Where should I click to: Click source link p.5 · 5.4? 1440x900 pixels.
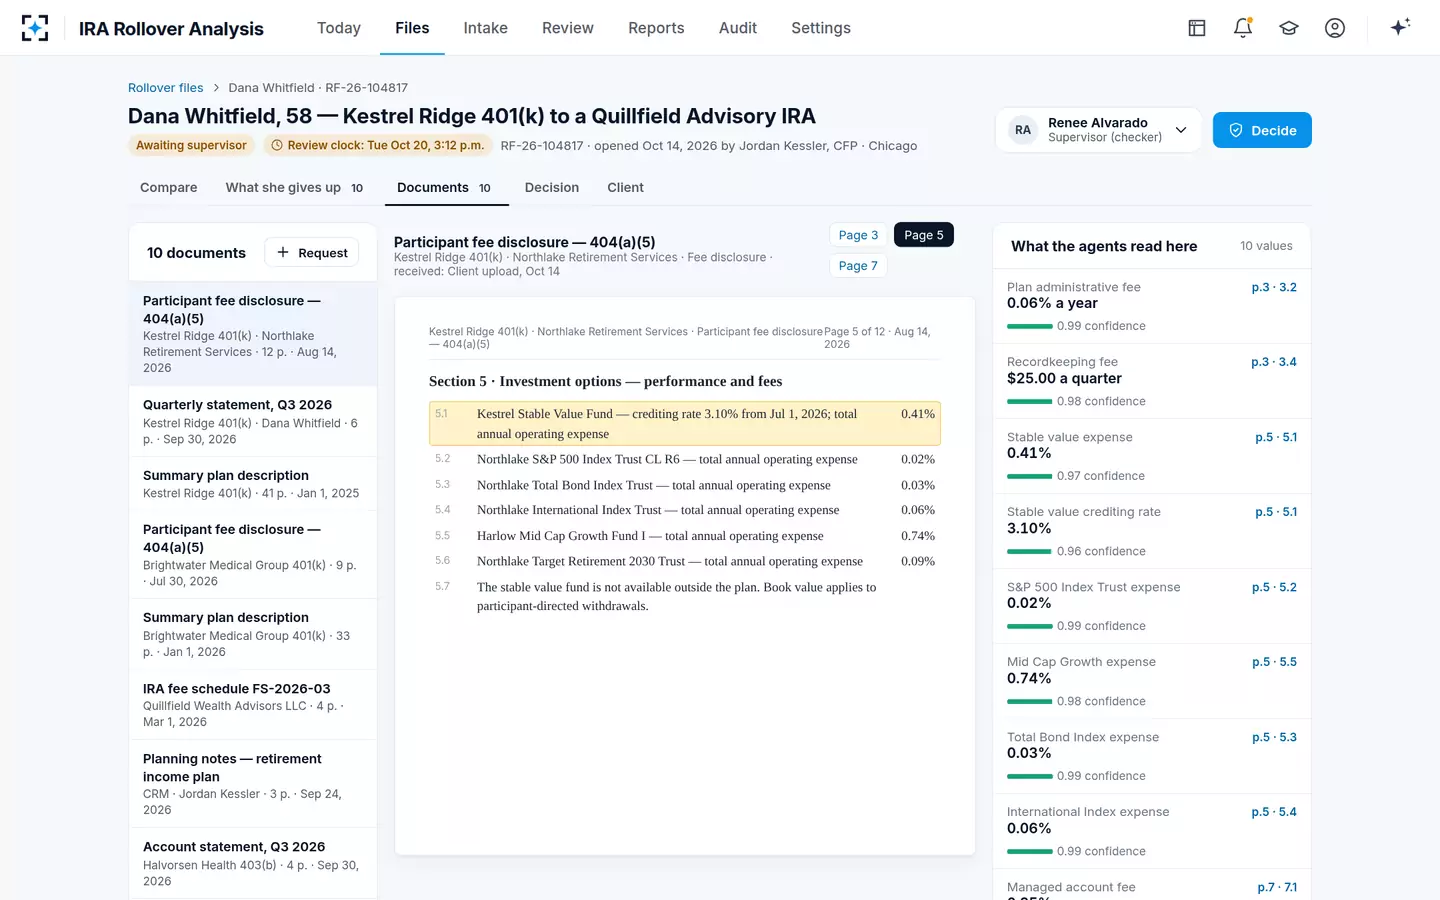point(1274,813)
